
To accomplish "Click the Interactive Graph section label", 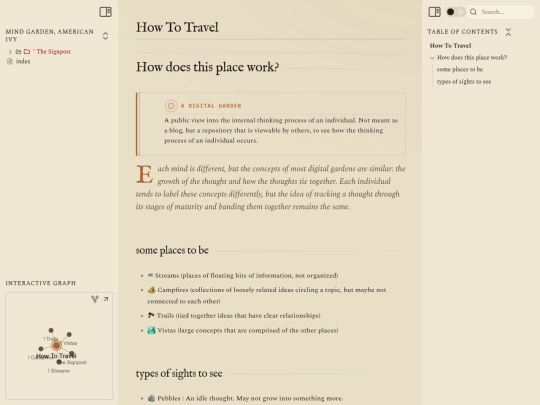I will click(x=41, y=283).
